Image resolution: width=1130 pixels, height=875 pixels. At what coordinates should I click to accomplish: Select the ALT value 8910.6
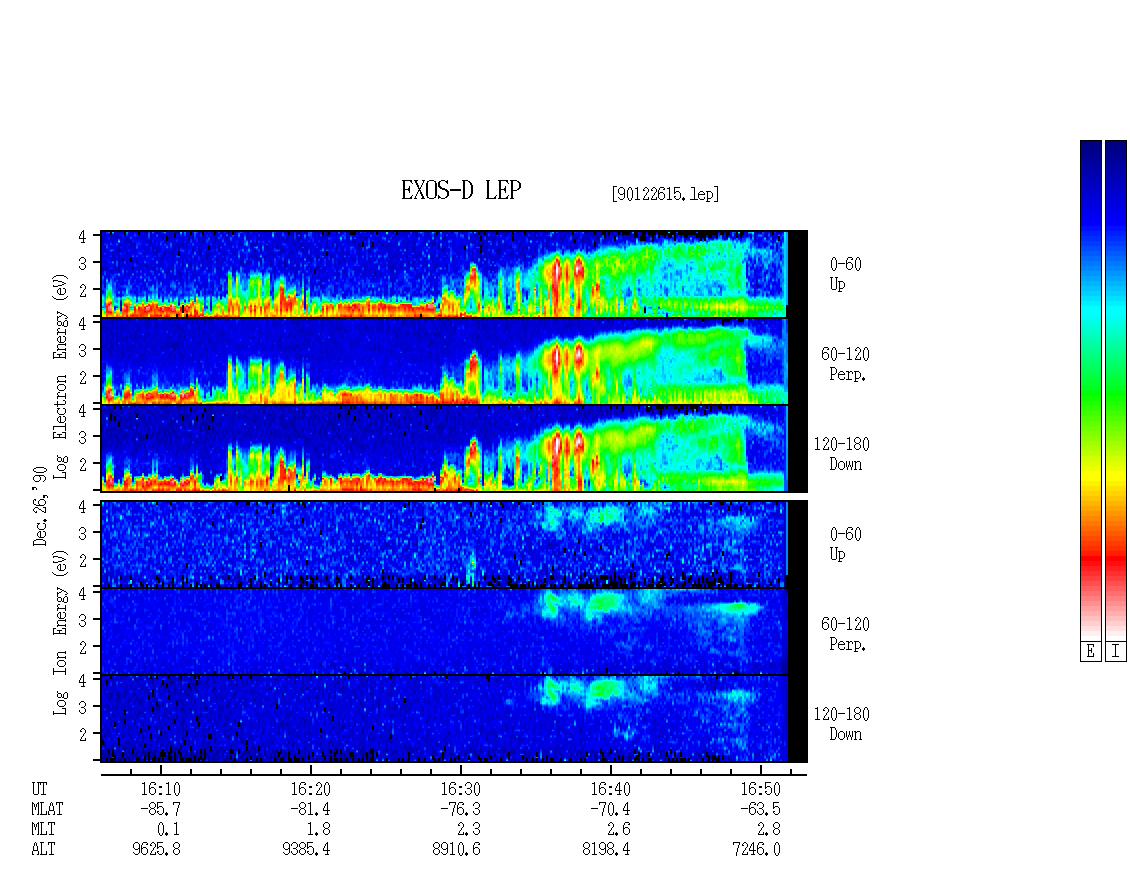(456, 850)
